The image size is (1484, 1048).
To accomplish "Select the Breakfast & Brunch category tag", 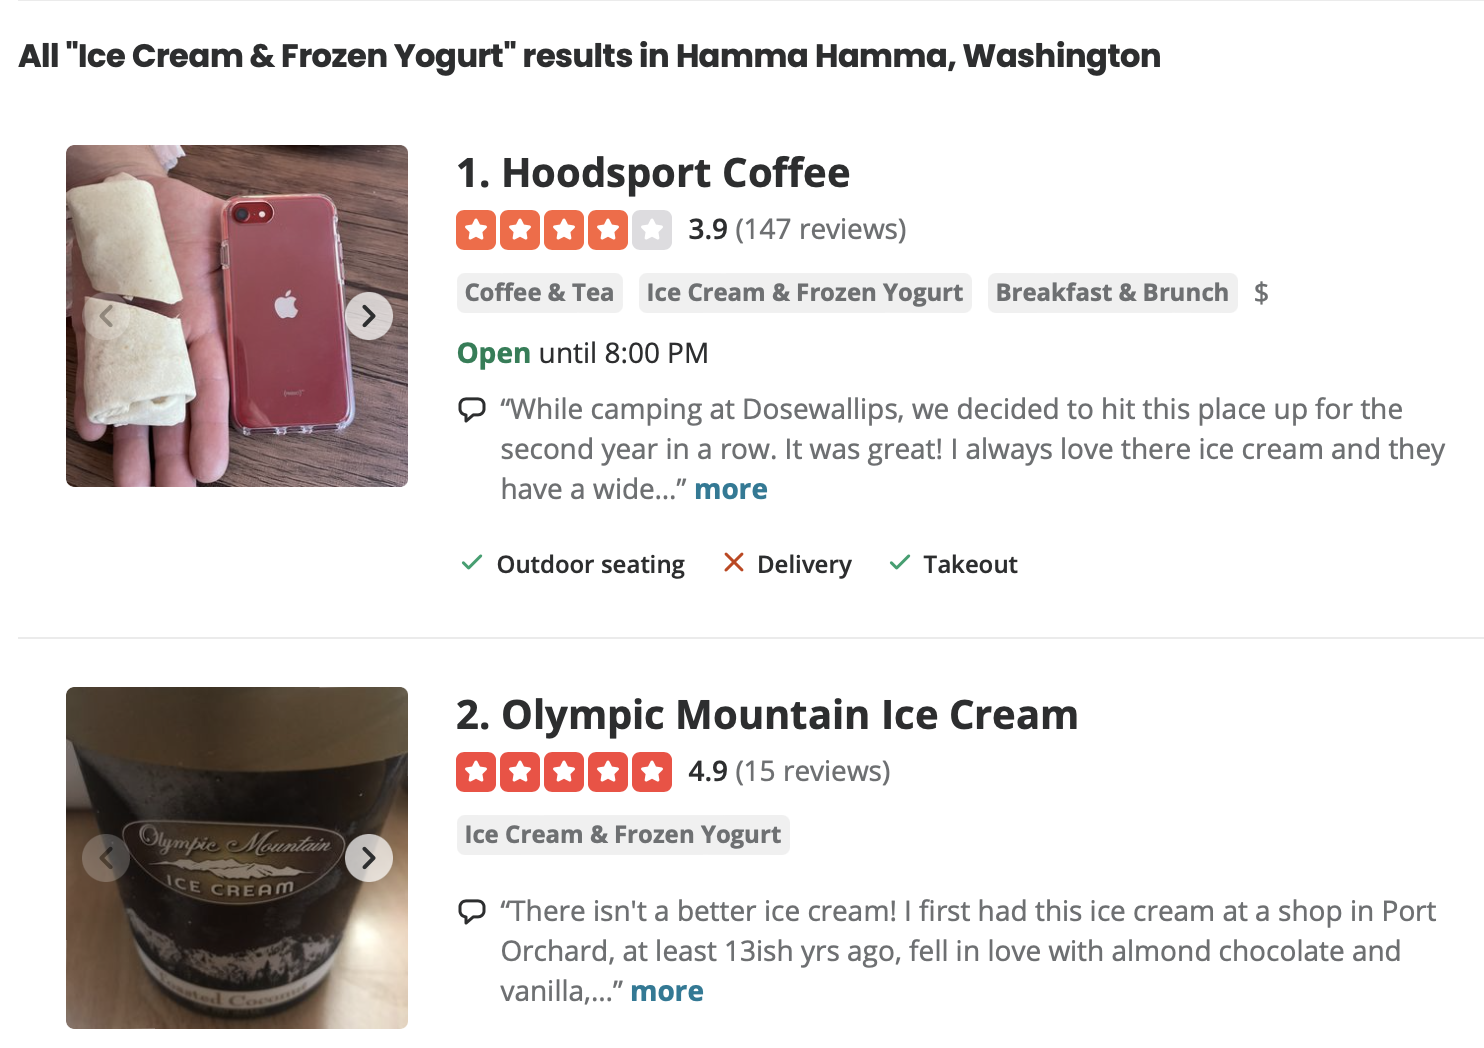I will point(1112,293).
